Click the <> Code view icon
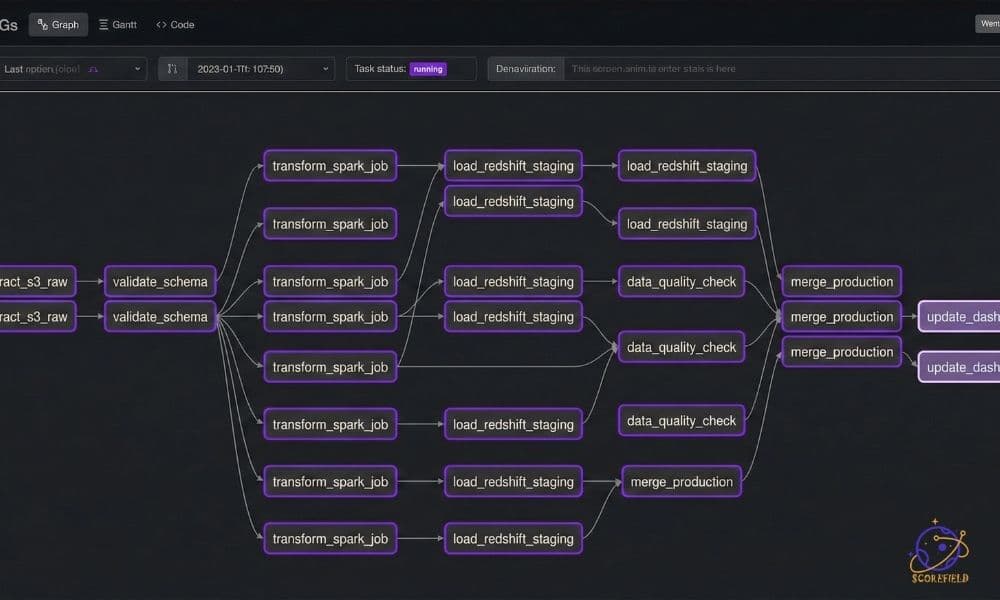This screenshot has height=600, width=1000. [x=163, y=24]
